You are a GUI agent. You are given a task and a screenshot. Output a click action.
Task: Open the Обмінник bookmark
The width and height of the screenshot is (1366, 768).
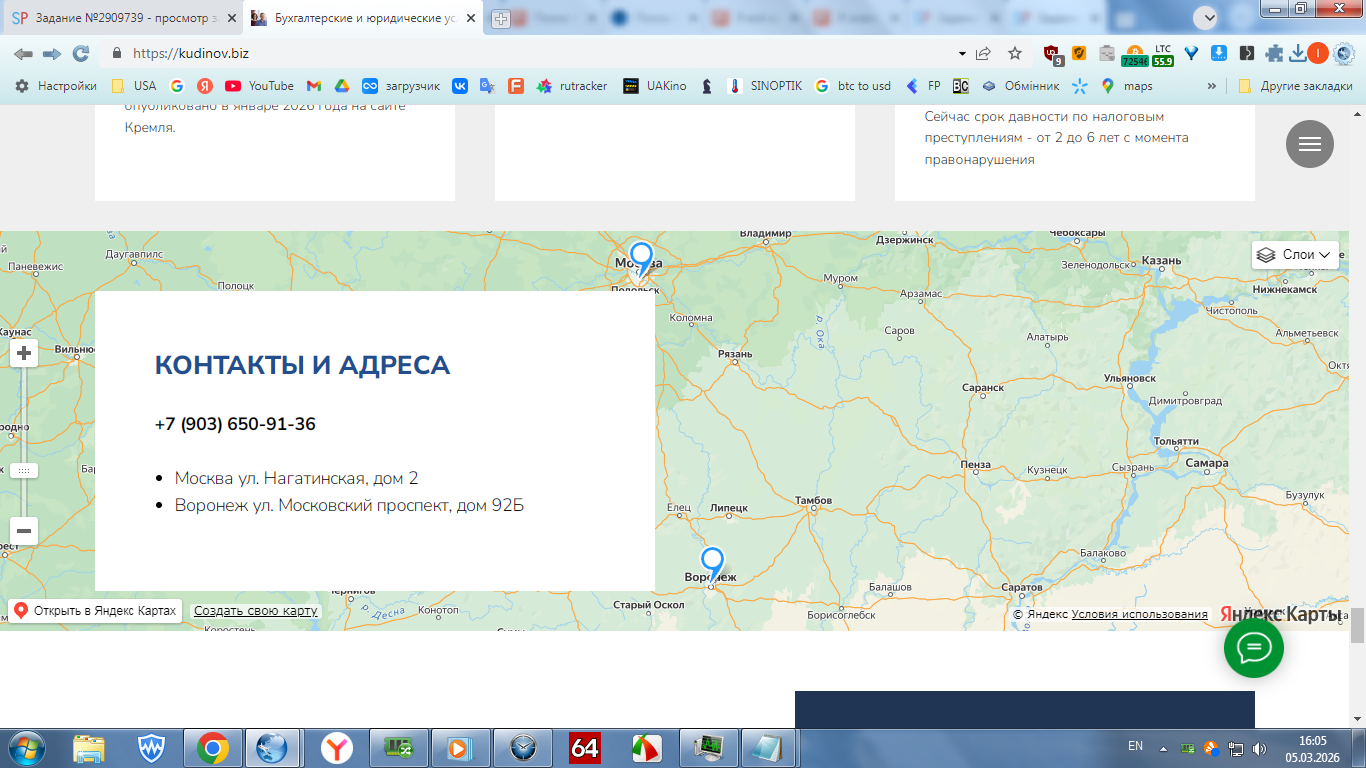coord(1020,86)
